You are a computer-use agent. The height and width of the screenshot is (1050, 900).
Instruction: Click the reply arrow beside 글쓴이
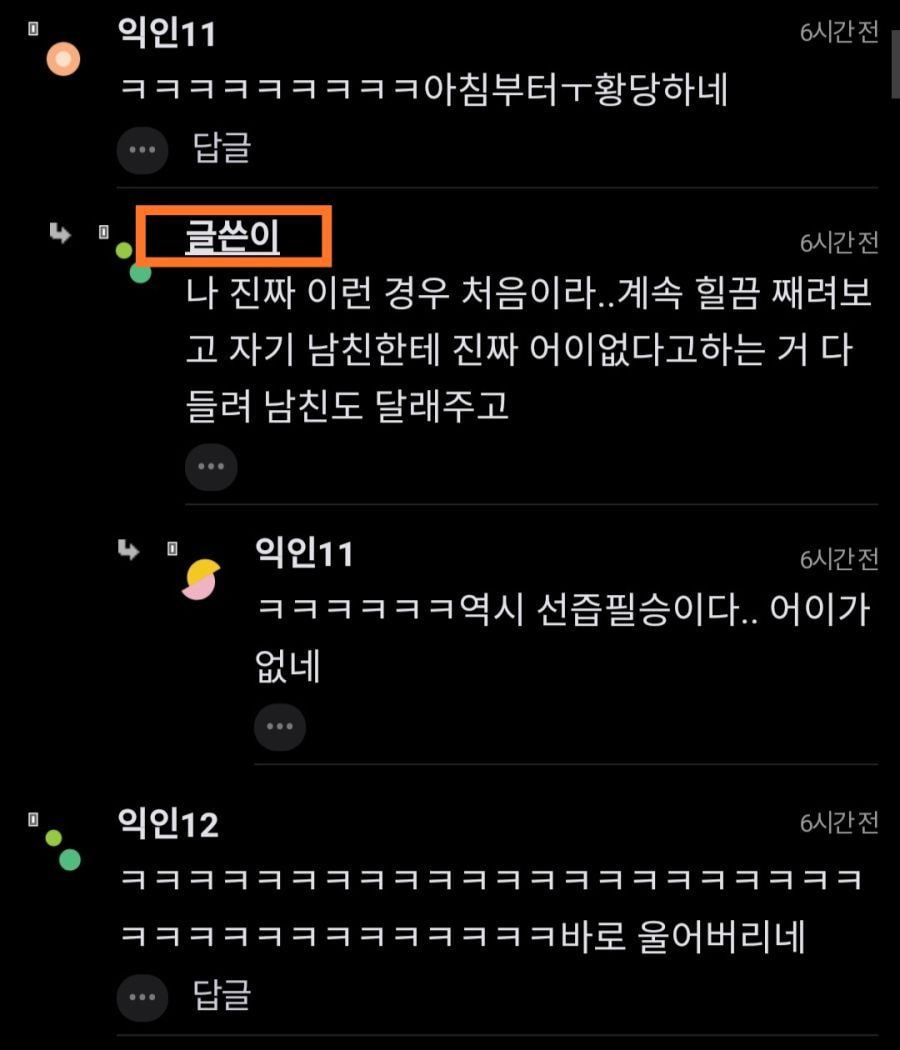(x=60, y=234)
